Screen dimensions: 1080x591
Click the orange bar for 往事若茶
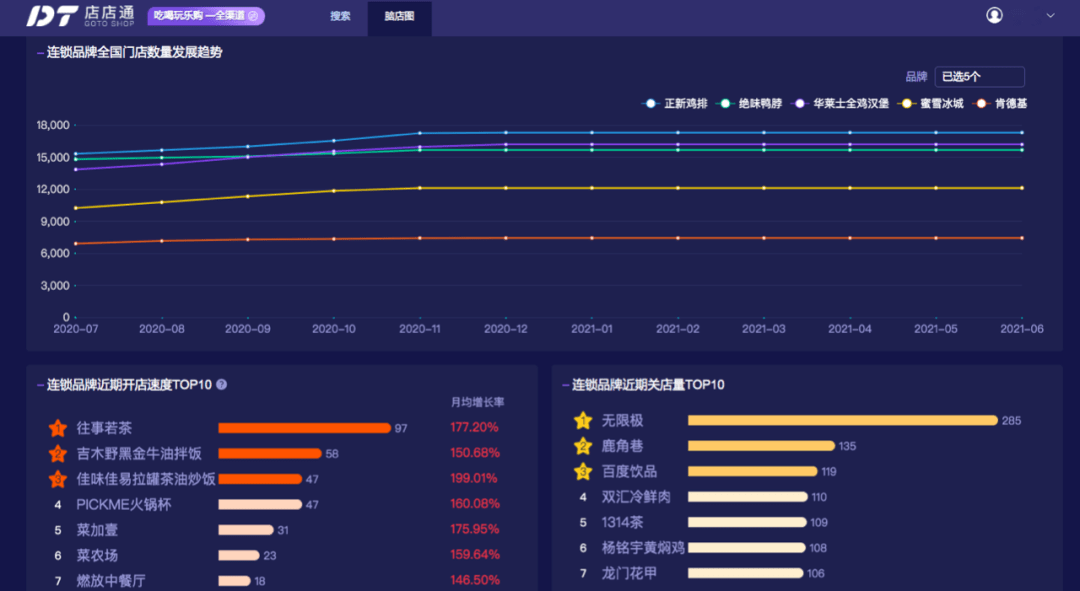[304, 428]
